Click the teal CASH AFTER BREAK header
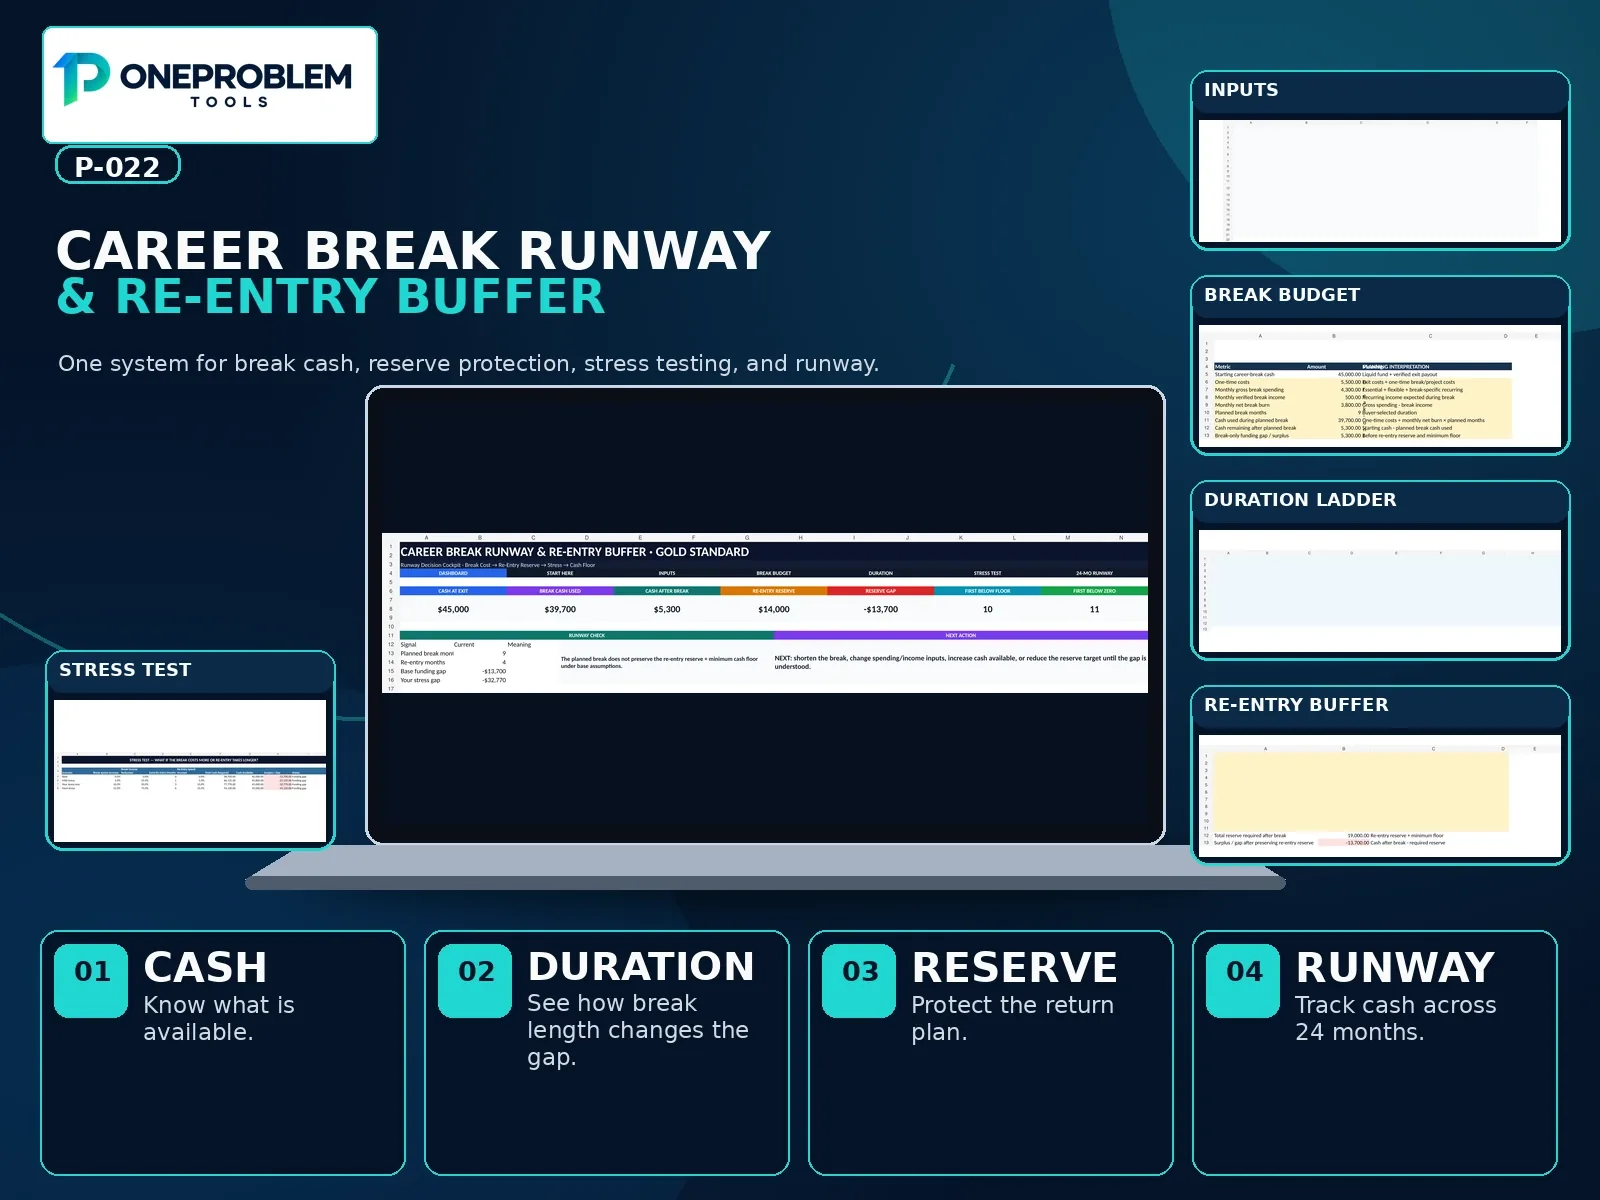The height and width of the screenshot is (1200, 1600). [x=667, y=591]
